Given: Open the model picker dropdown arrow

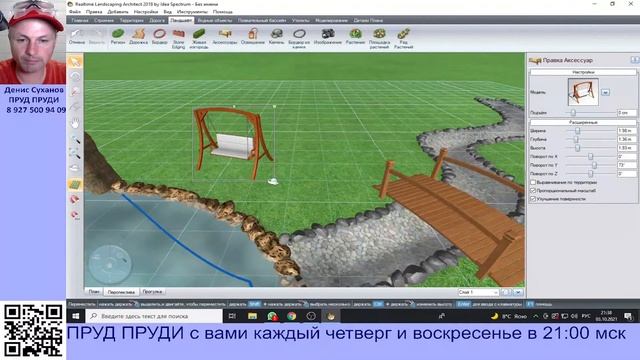Looking at the screenshot, I should 605,92.
